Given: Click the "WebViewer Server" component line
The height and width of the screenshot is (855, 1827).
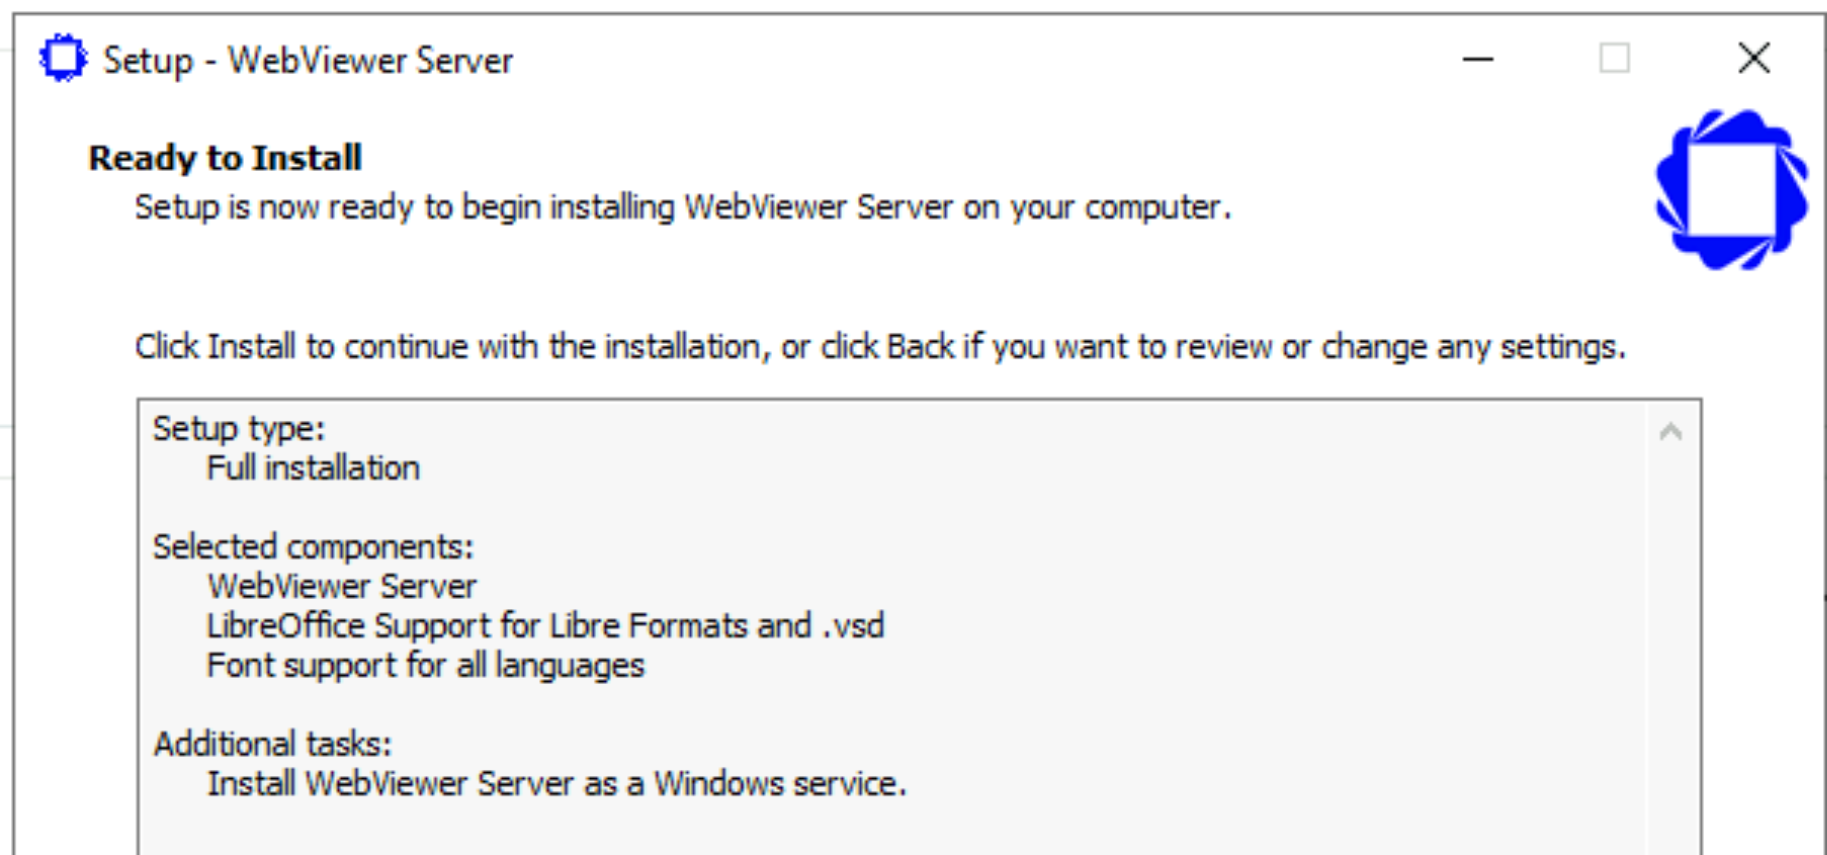Looking at the screenshot, I should (x=341, y=586).
